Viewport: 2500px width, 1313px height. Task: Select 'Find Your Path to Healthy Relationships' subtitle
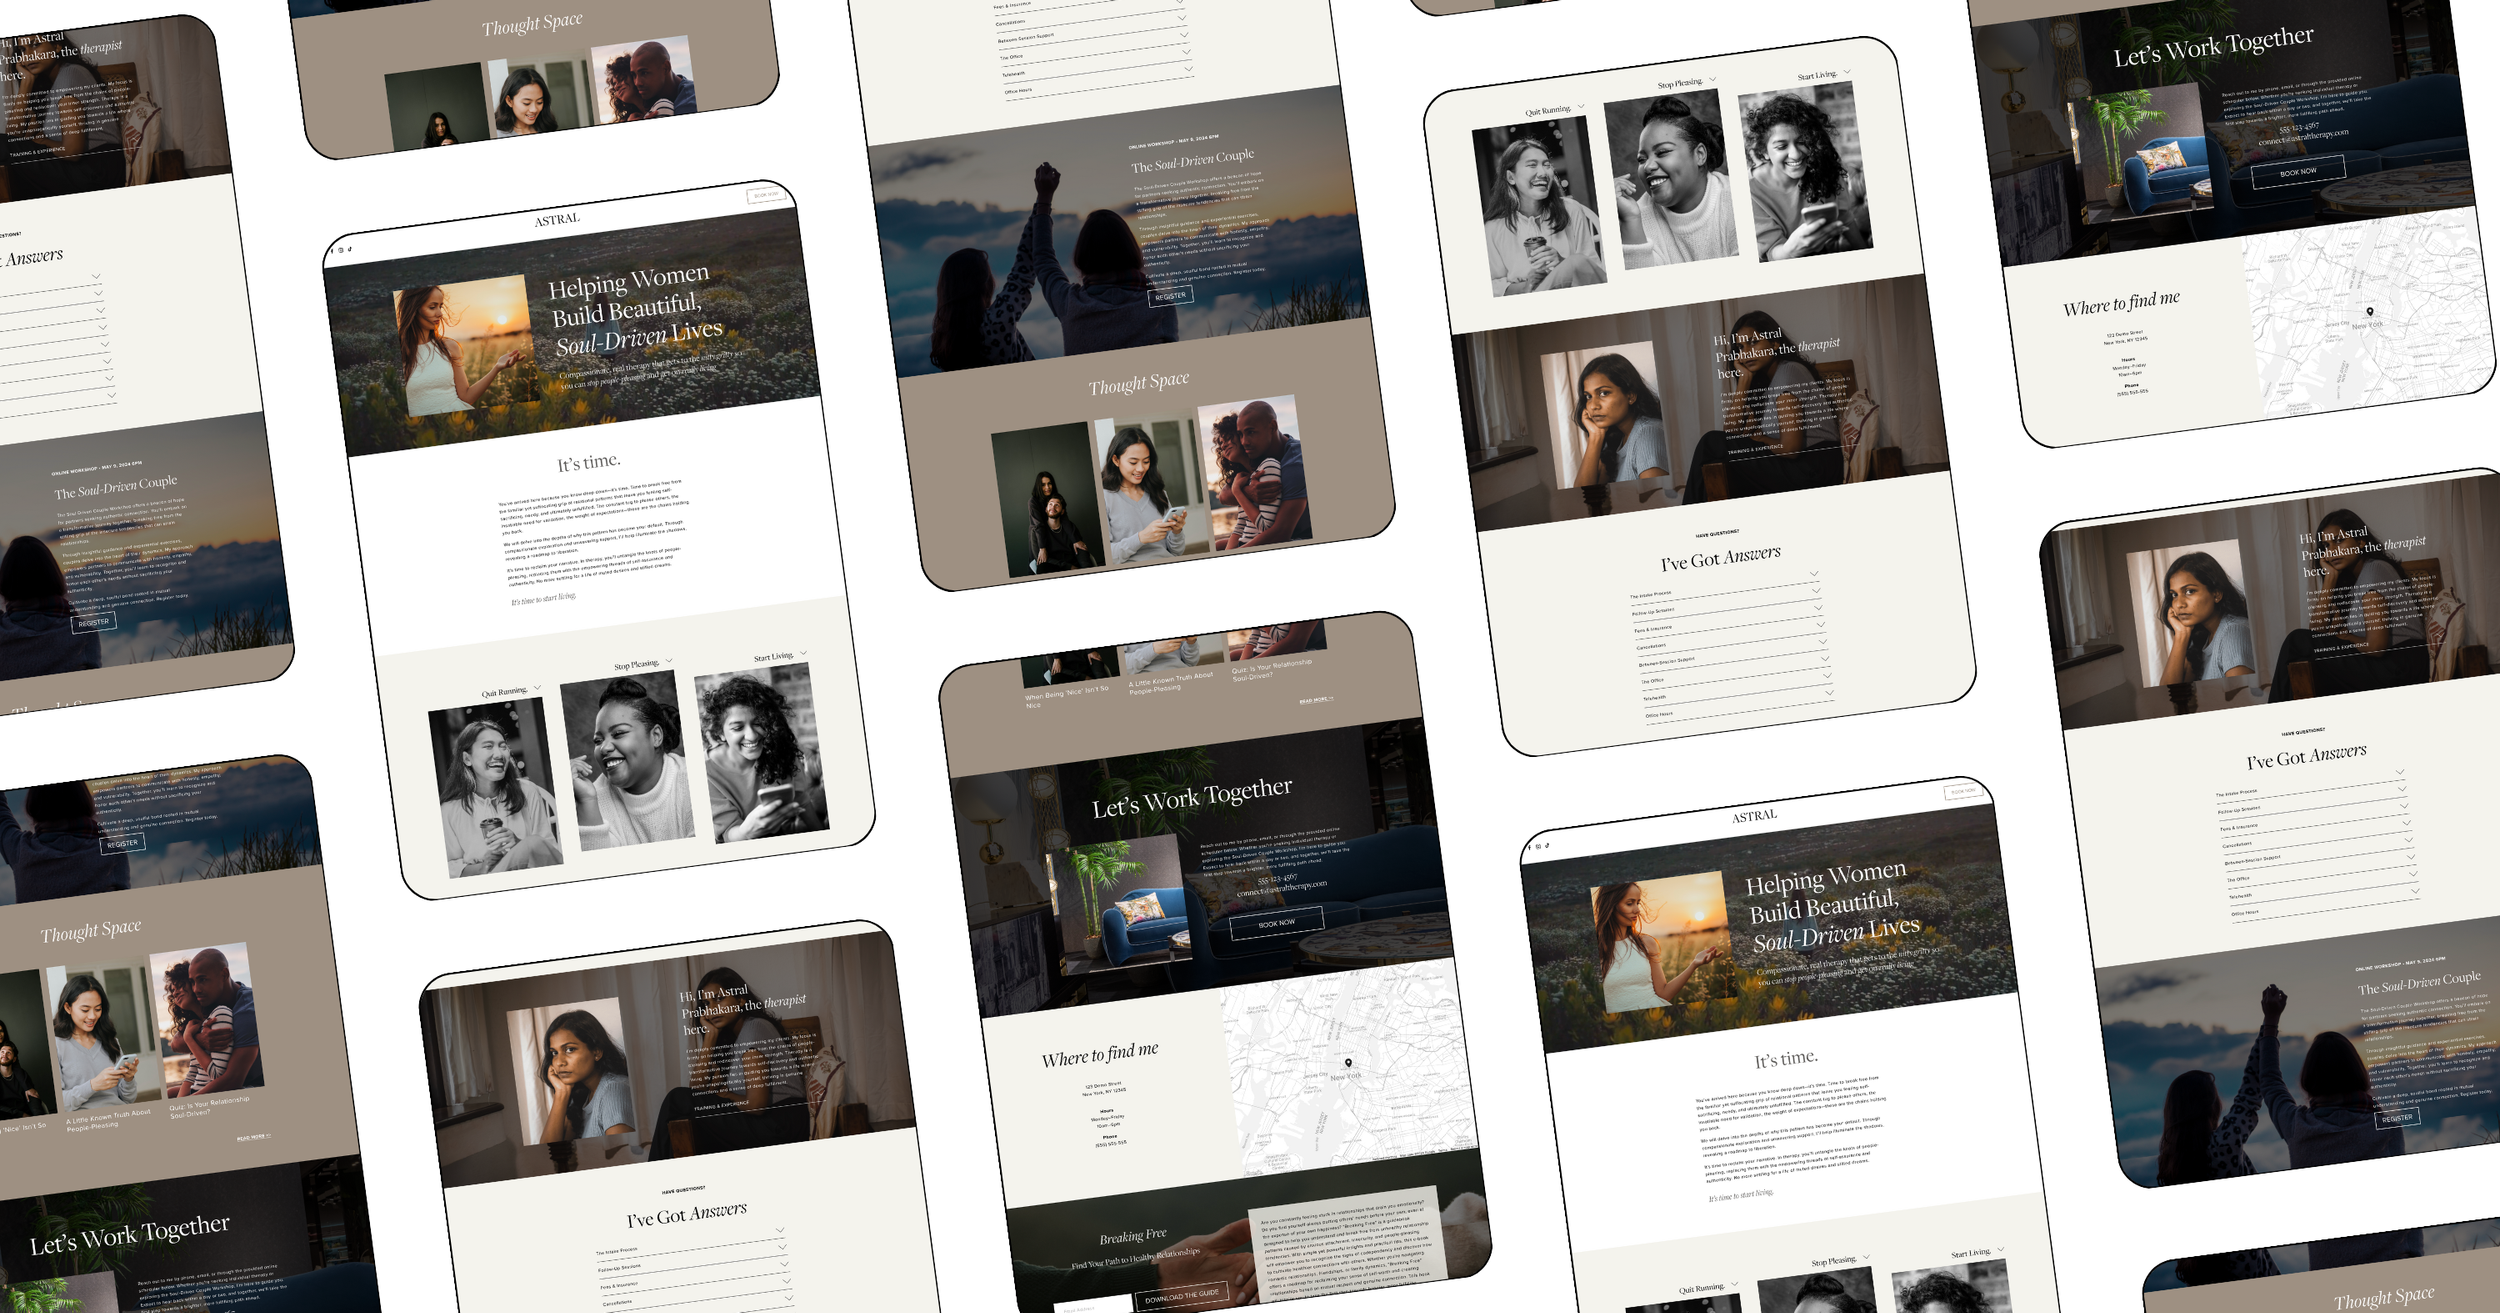(x=1135, y=1259)
